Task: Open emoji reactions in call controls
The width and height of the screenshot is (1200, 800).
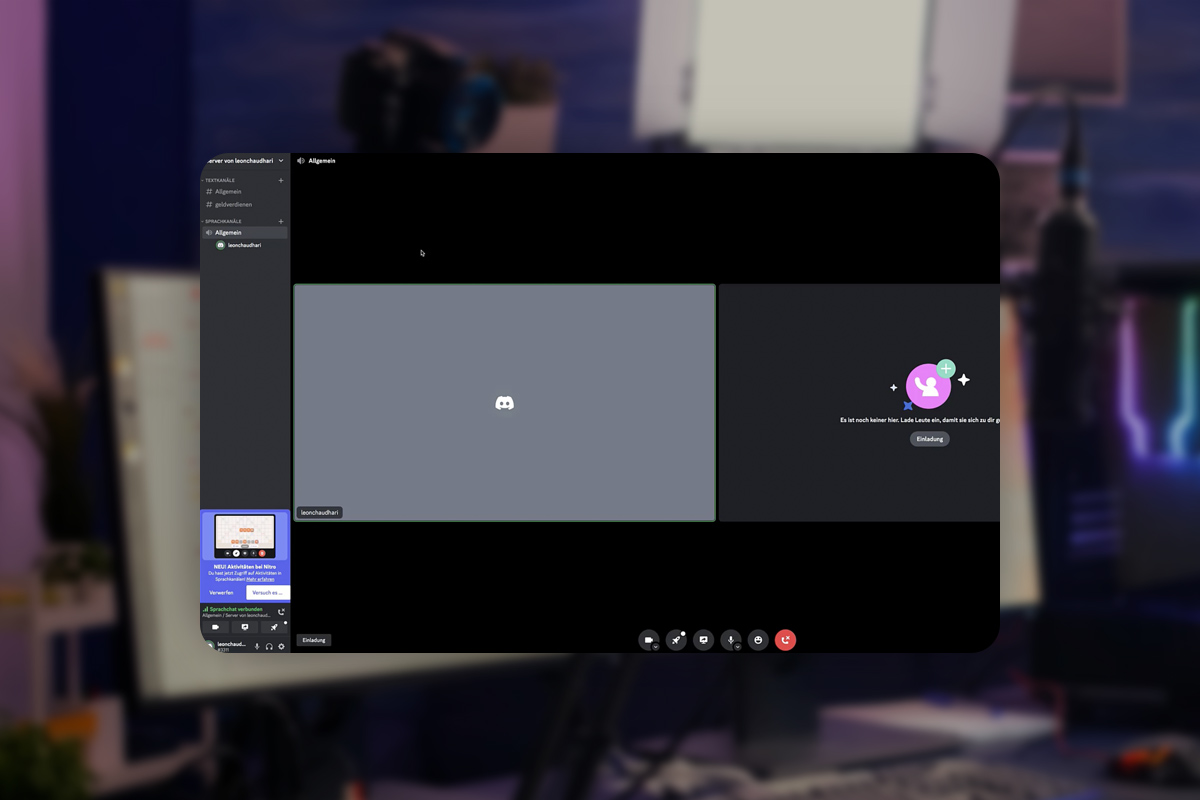Action: pyautogui.click(x=758, y=640)
